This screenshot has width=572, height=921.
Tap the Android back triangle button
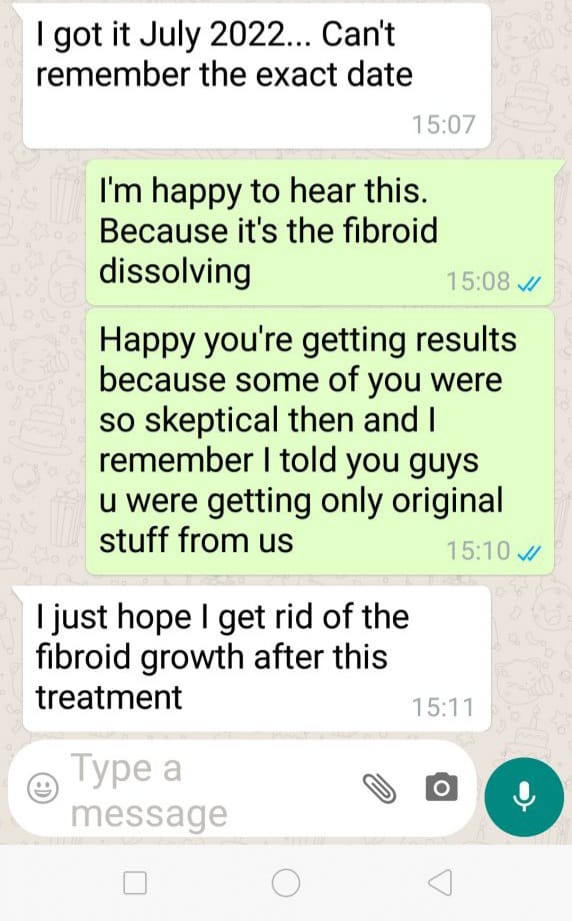(440, 882)
